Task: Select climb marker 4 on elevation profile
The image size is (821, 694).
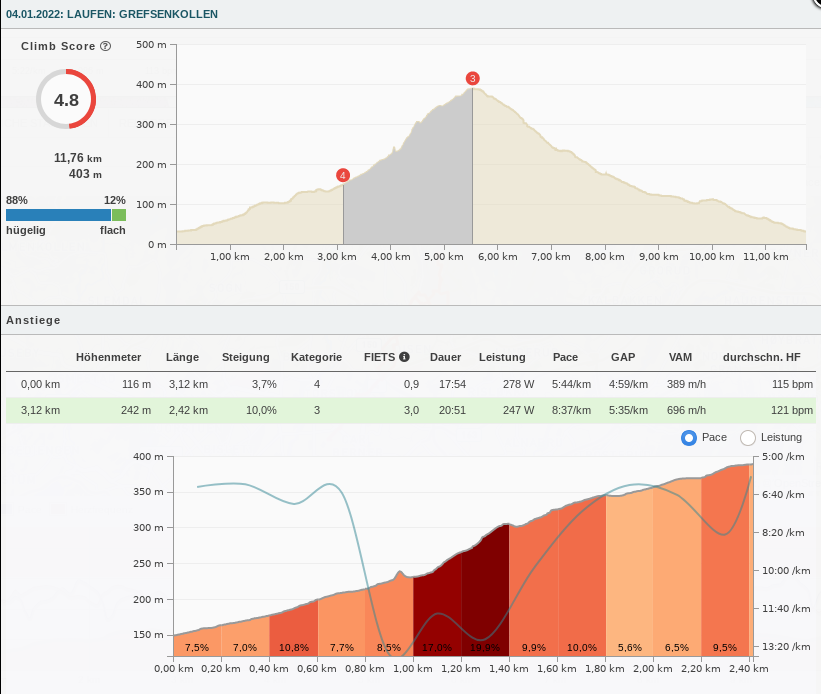Action: (x=343, y=175)
